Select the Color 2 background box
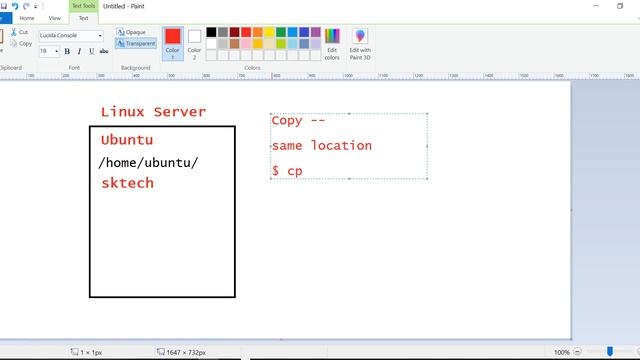Image resolution: width=640 pixels, height=360 pixels. click(194, 44)
